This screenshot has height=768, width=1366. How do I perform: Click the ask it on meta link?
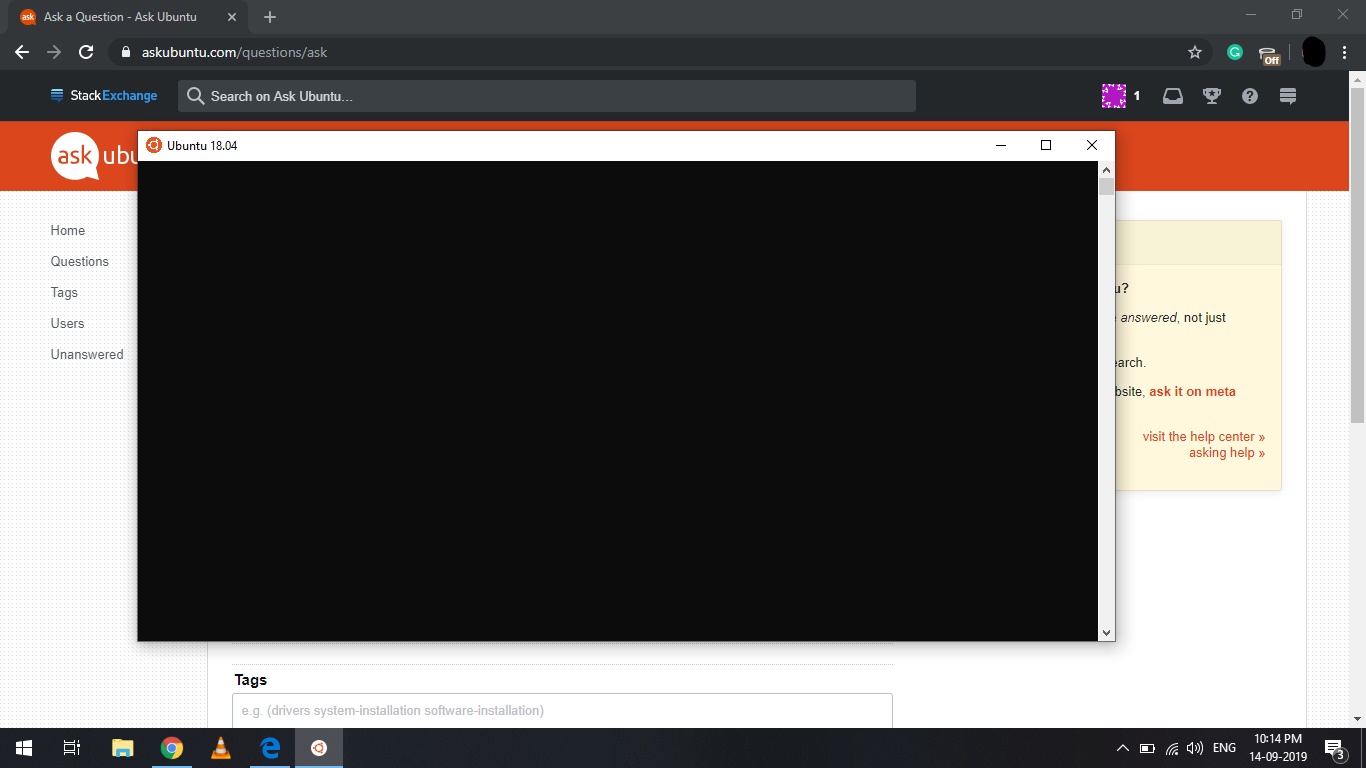point(1192,391)
